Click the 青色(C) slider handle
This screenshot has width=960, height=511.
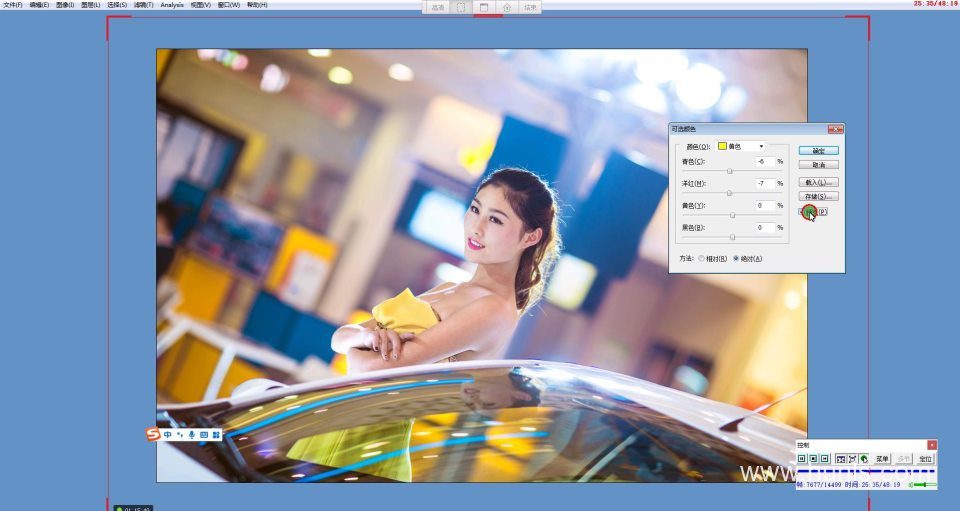coord(729,171)
